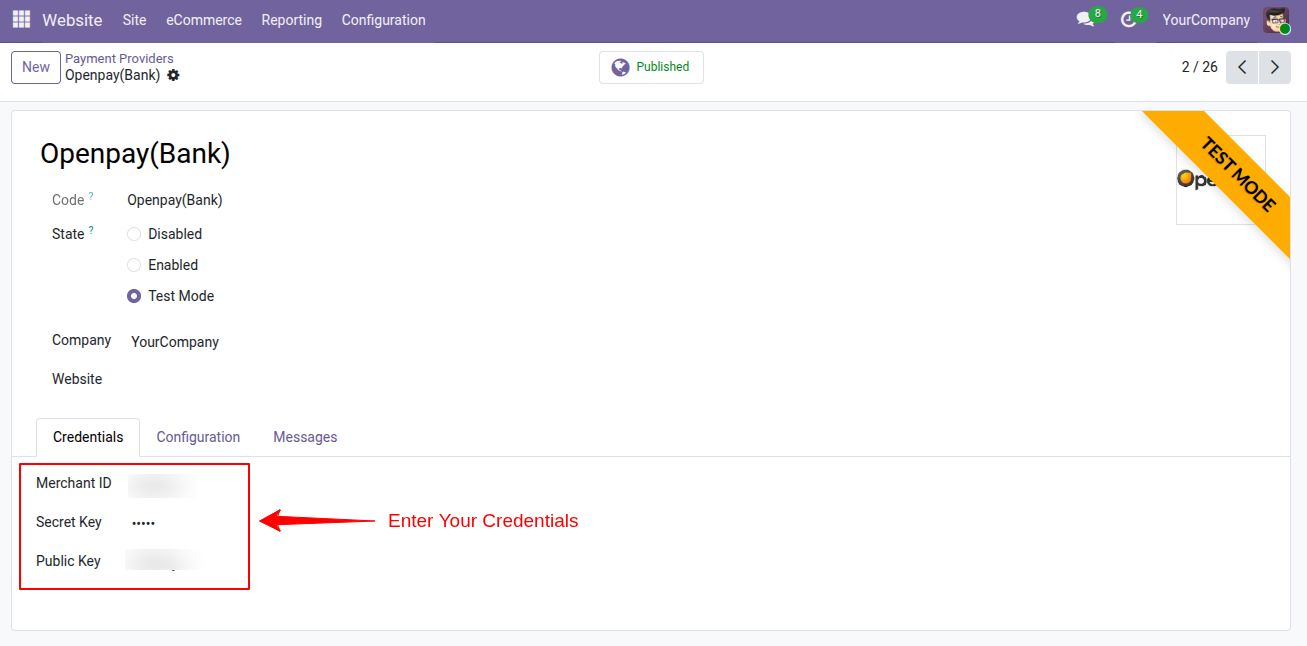Viewport: 1307px width, 646px height.
Task: Go to next record arrow
Action: [x=1275, y=67]
